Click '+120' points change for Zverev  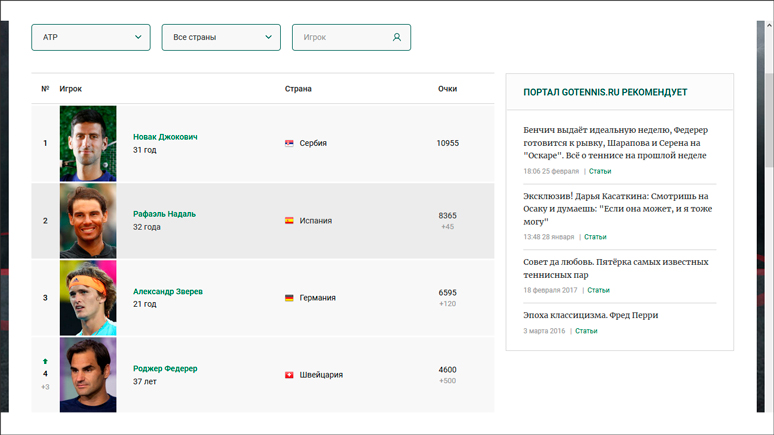tap(448, 304)
